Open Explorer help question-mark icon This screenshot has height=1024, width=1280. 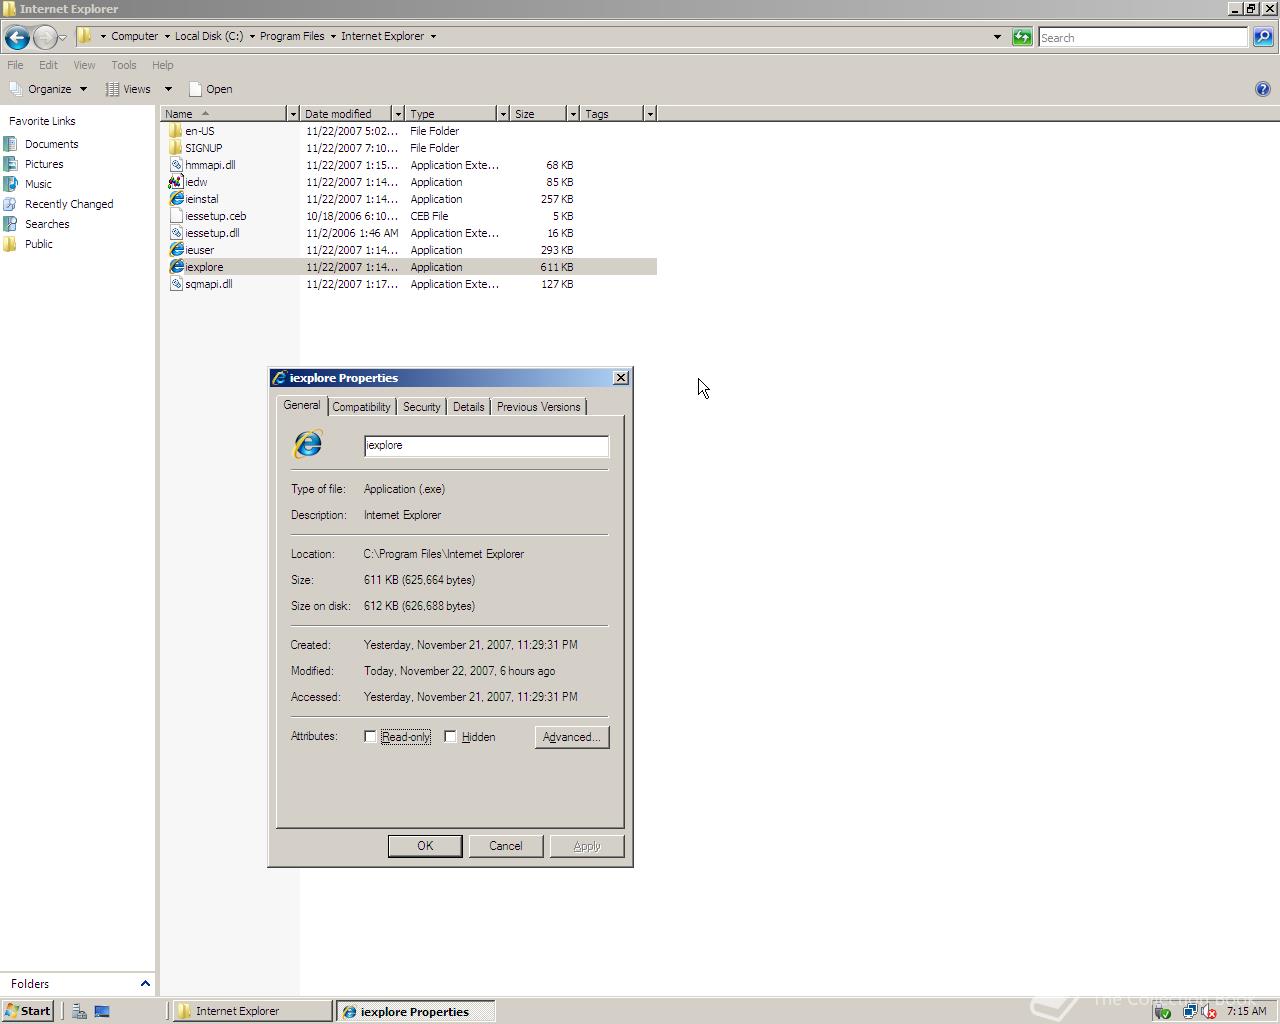pyautogui.click(x=1262, y=89)
